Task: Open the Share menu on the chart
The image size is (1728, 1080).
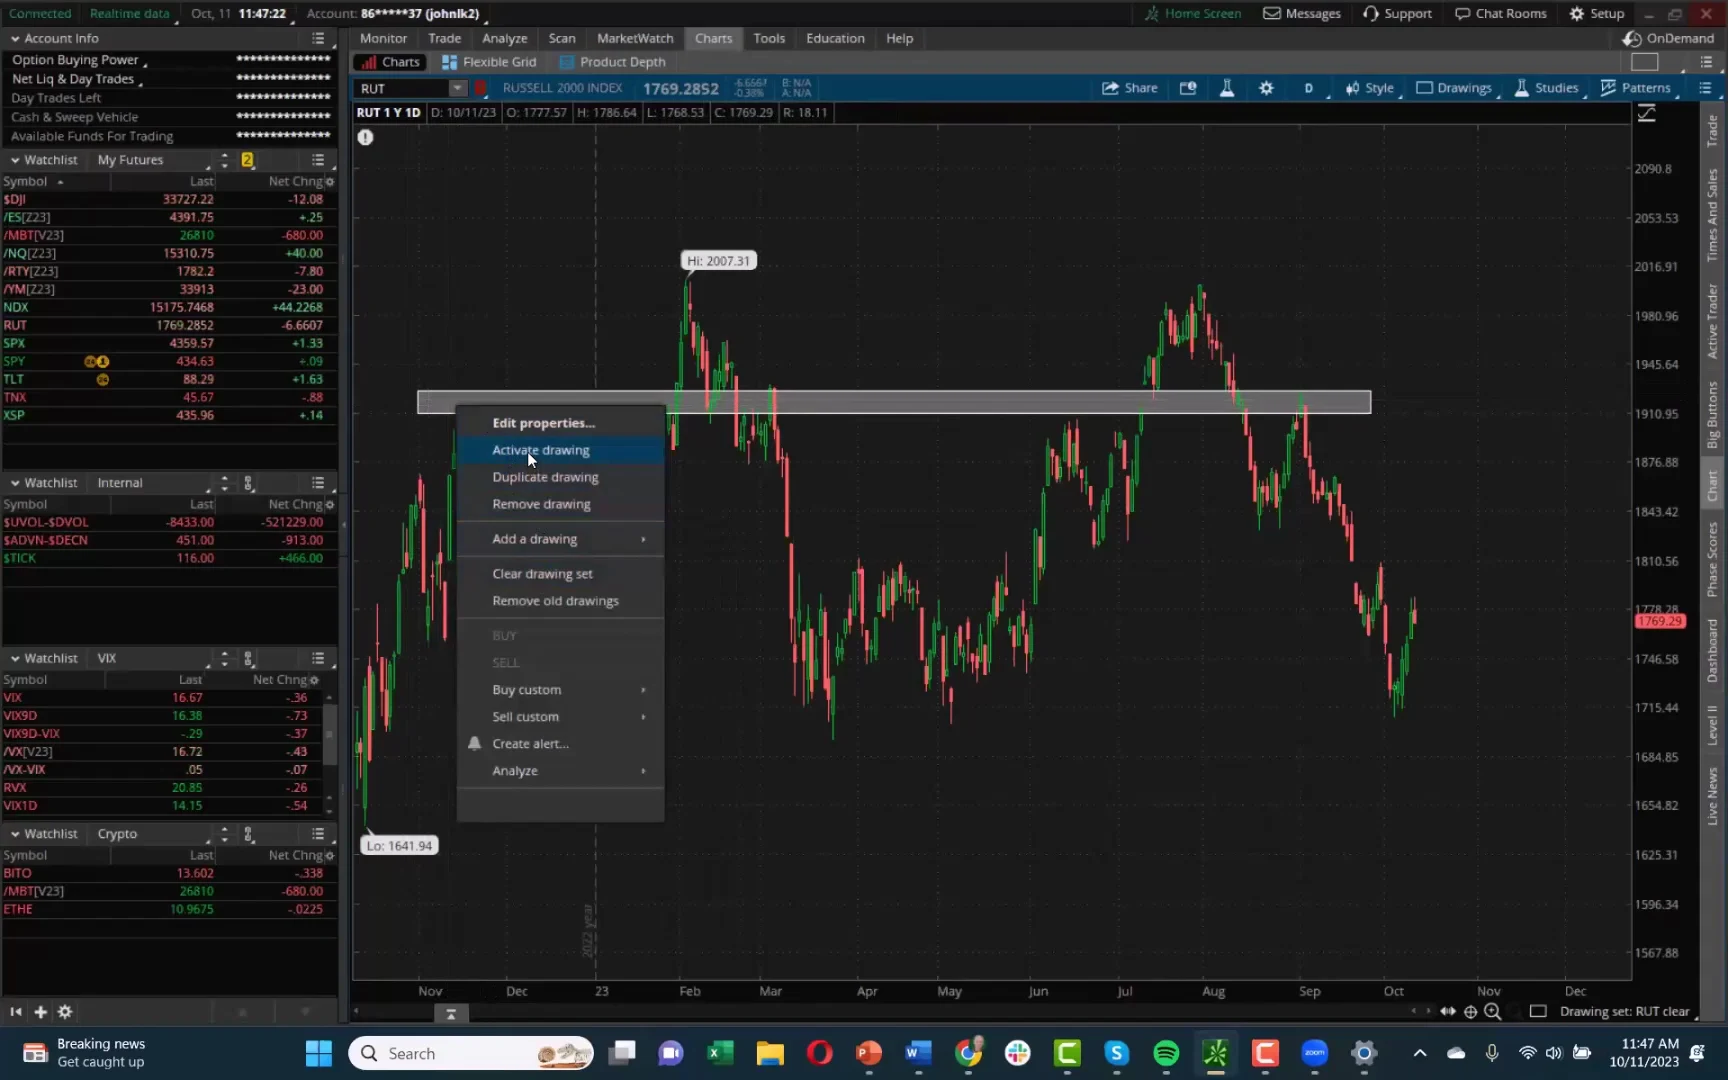Action: (x=1129, y=88)
